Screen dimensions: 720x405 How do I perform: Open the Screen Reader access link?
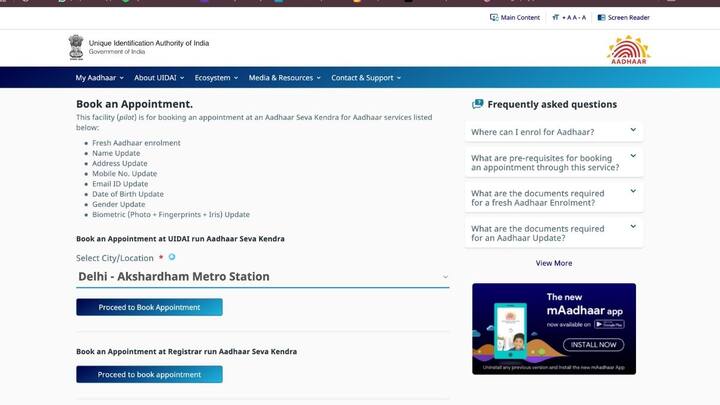[623, 17]
